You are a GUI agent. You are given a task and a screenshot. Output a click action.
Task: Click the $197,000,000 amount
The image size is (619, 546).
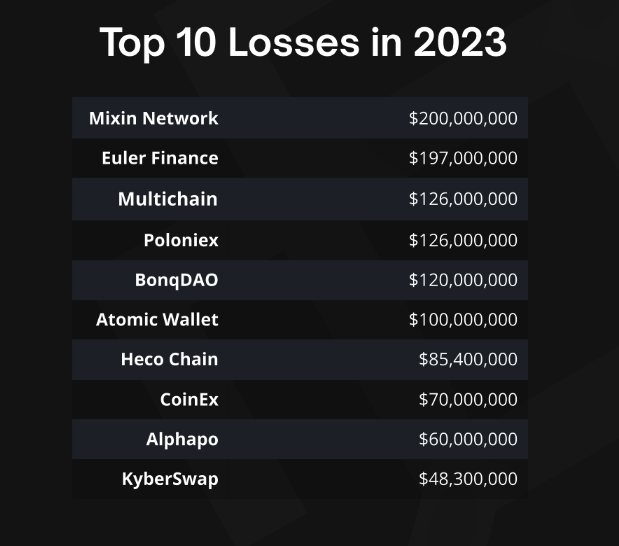click(x=463, y=158)
